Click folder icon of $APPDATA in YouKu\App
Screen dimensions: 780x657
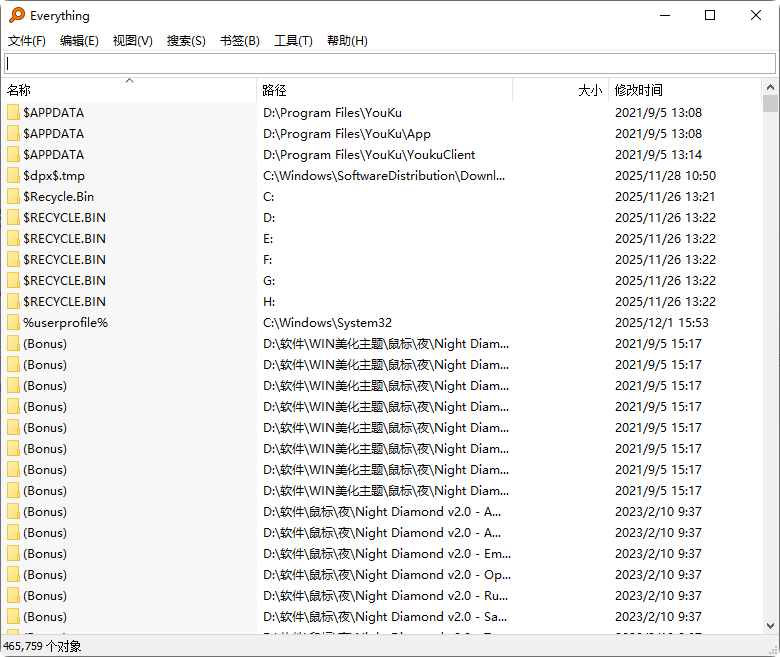14,134
